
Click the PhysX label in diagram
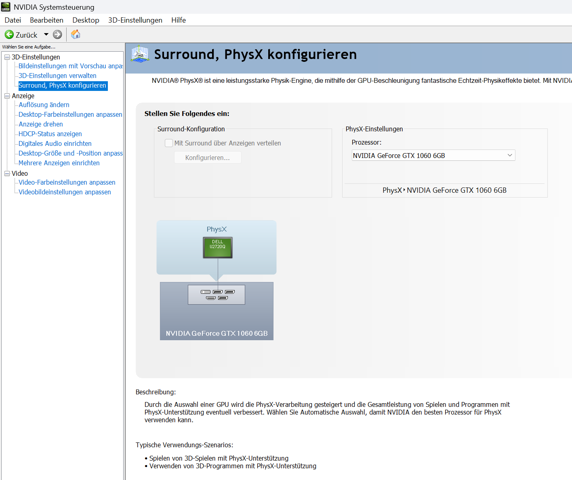217,229
